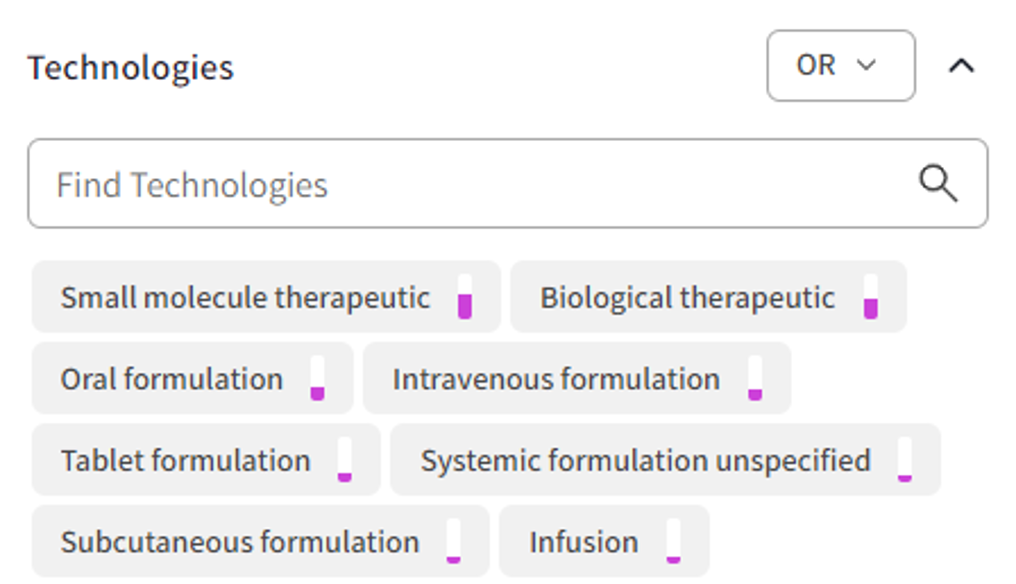The height and width of the screenshot is (584, 1016).
Task: Click the purple indicator on Small molecule therapeutic
Action: click(x=464, y=301)
